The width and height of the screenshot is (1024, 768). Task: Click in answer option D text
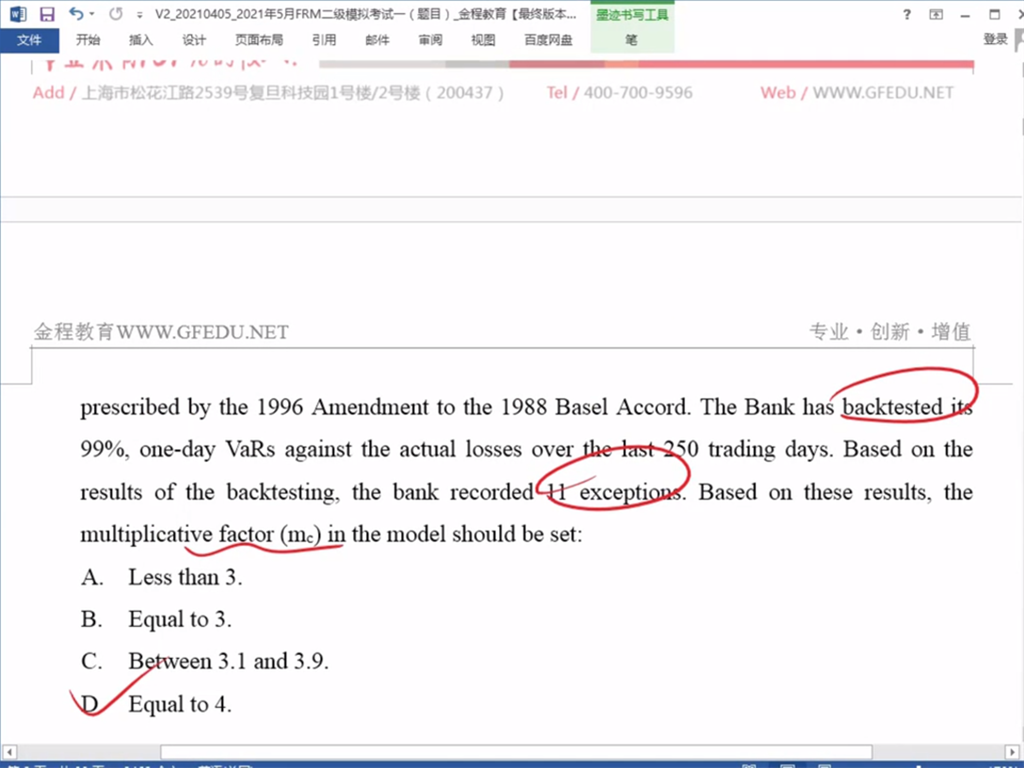(180, 704)
